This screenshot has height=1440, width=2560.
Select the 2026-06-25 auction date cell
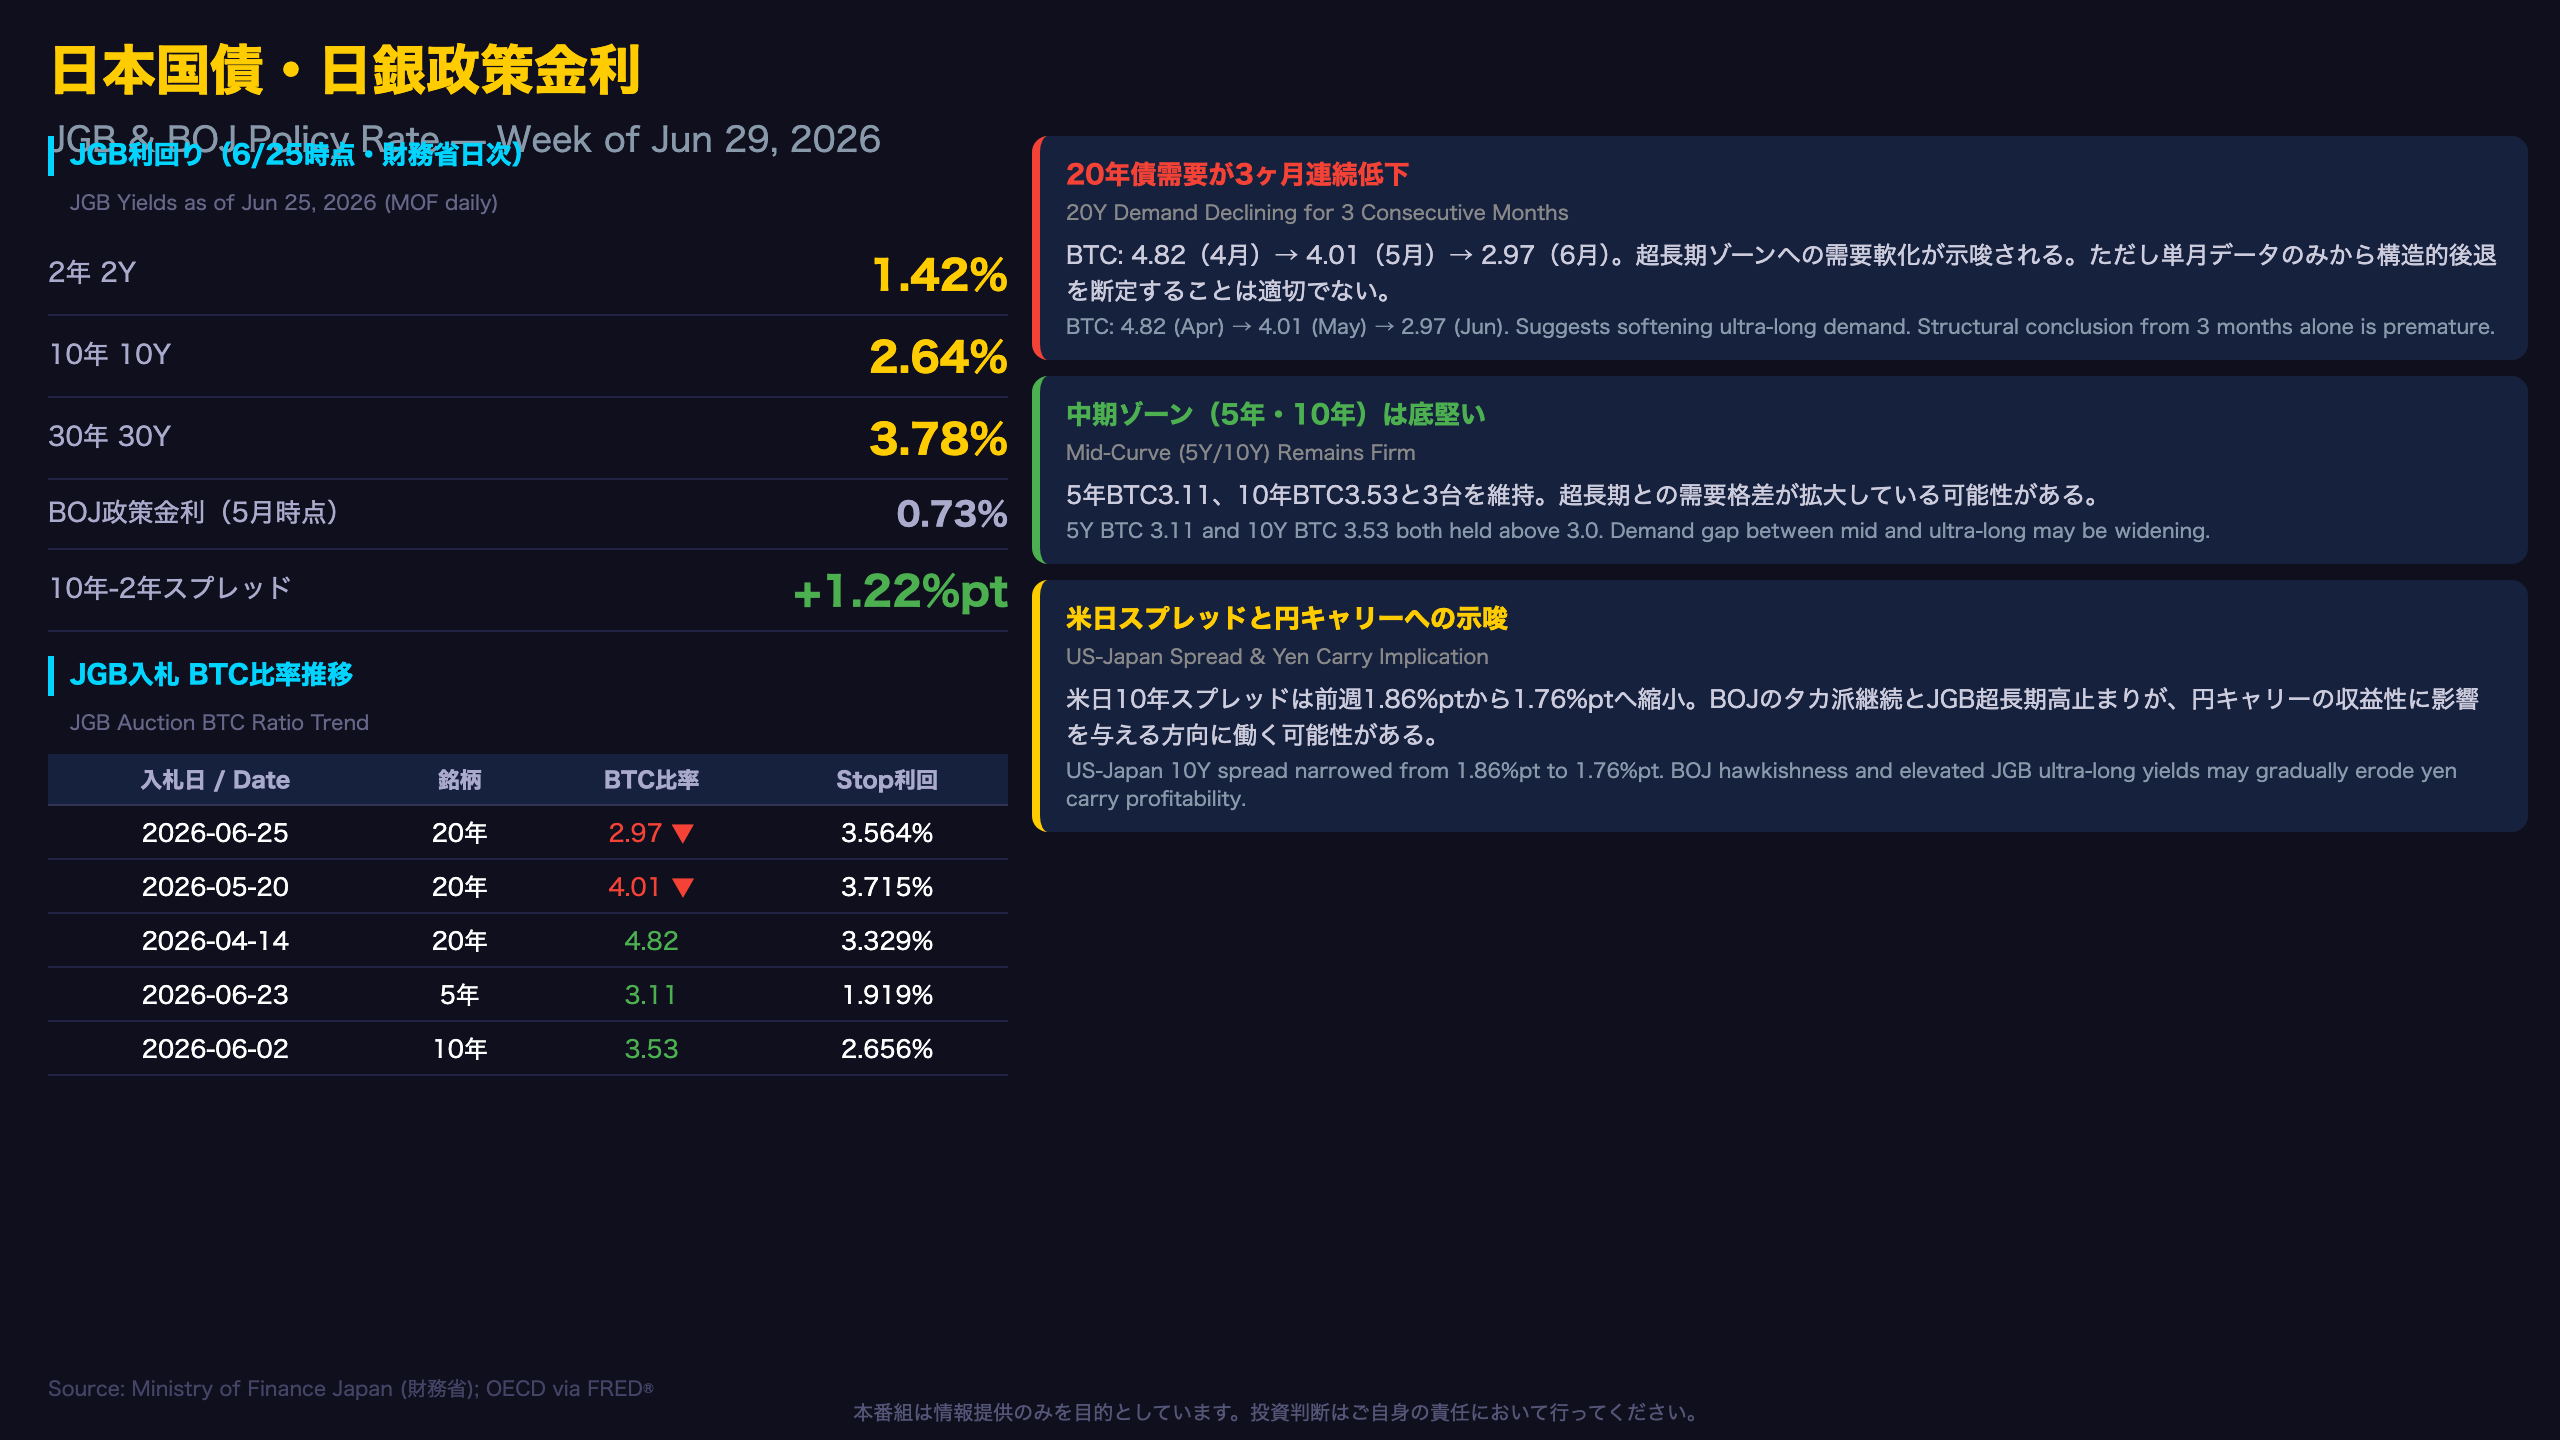point(215,833)
